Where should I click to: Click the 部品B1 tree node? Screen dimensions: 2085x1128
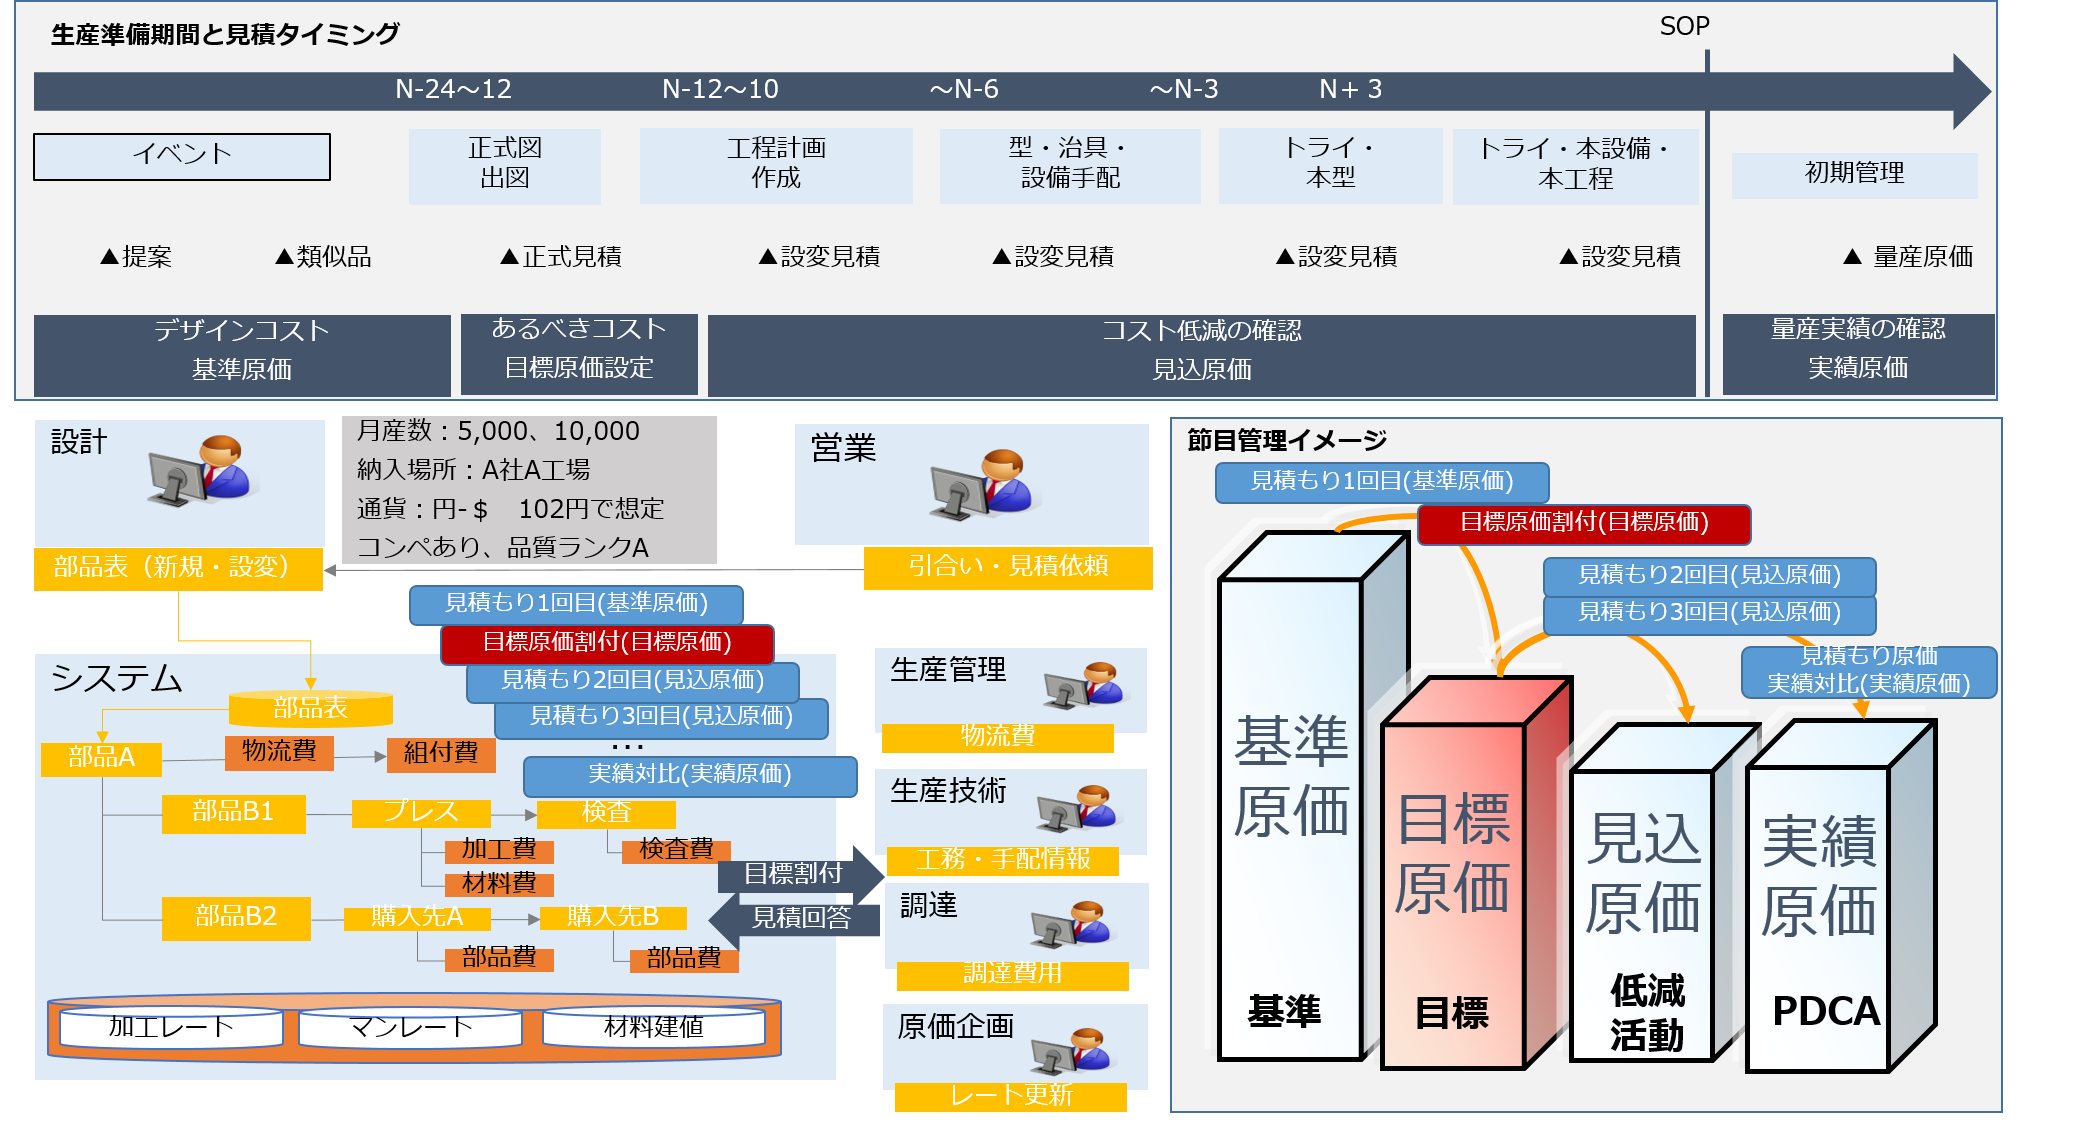point(233,812)
